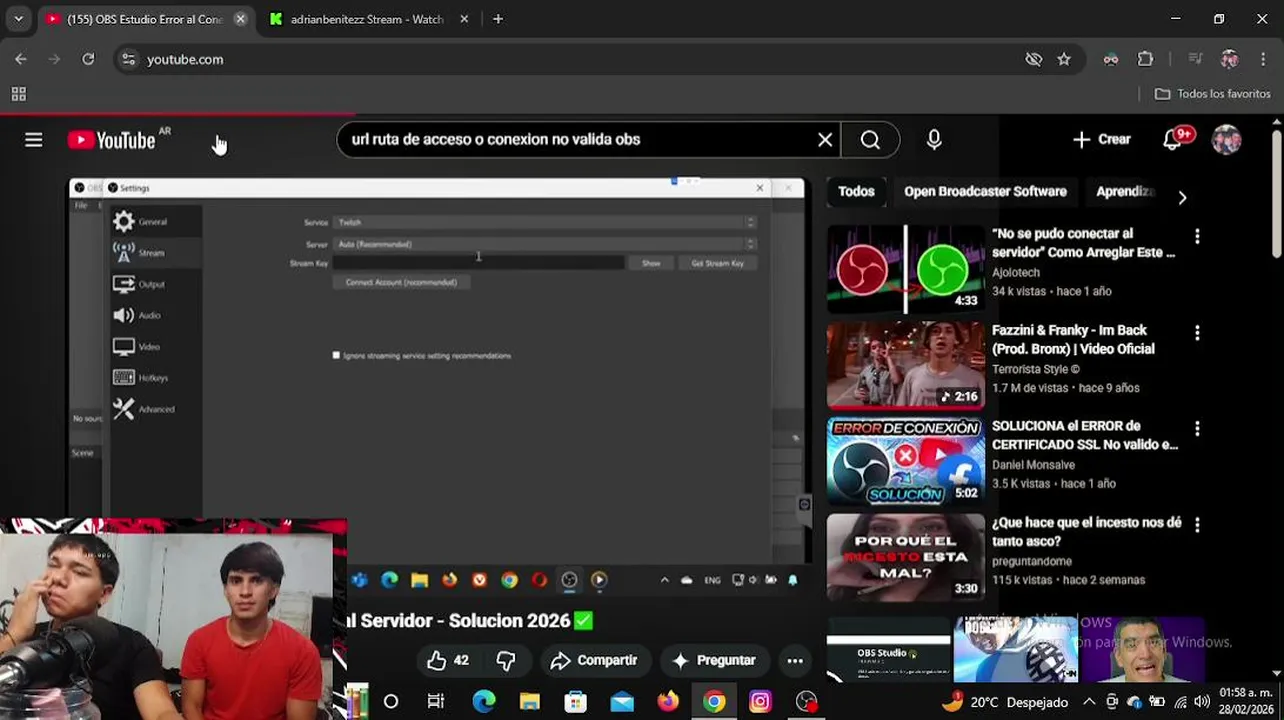
Task: Show hidden system tray icons
Action: pos(1089,702)
